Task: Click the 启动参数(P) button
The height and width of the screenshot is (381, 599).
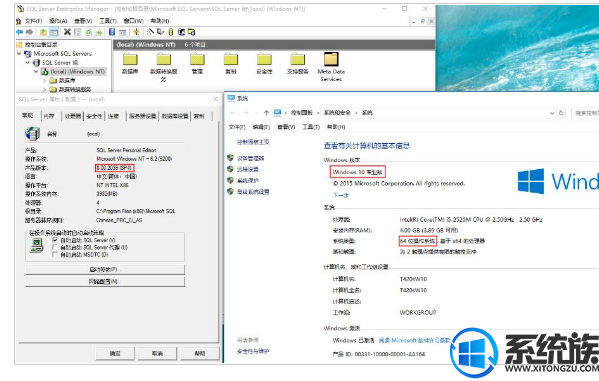Action: coord(105,270)
